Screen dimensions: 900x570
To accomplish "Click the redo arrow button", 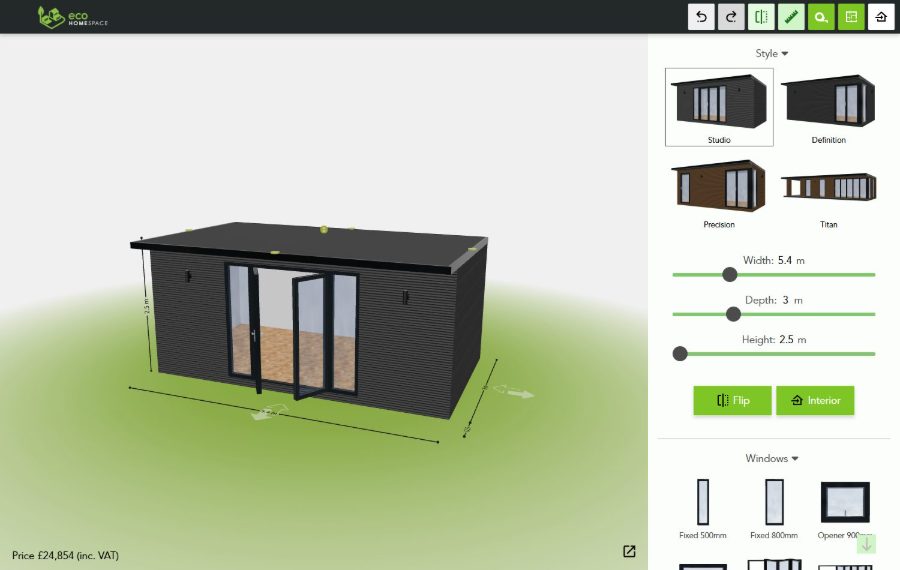I will (x=731, y=17).
